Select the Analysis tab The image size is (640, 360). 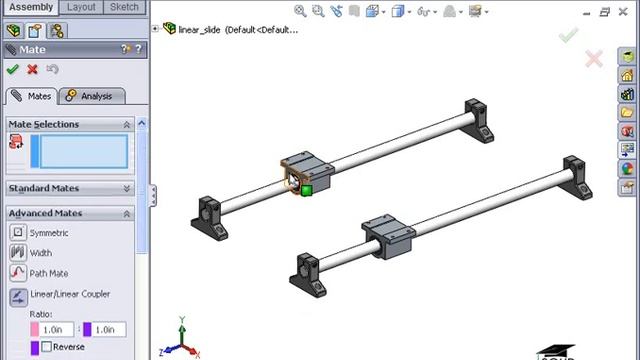(92, 96)
